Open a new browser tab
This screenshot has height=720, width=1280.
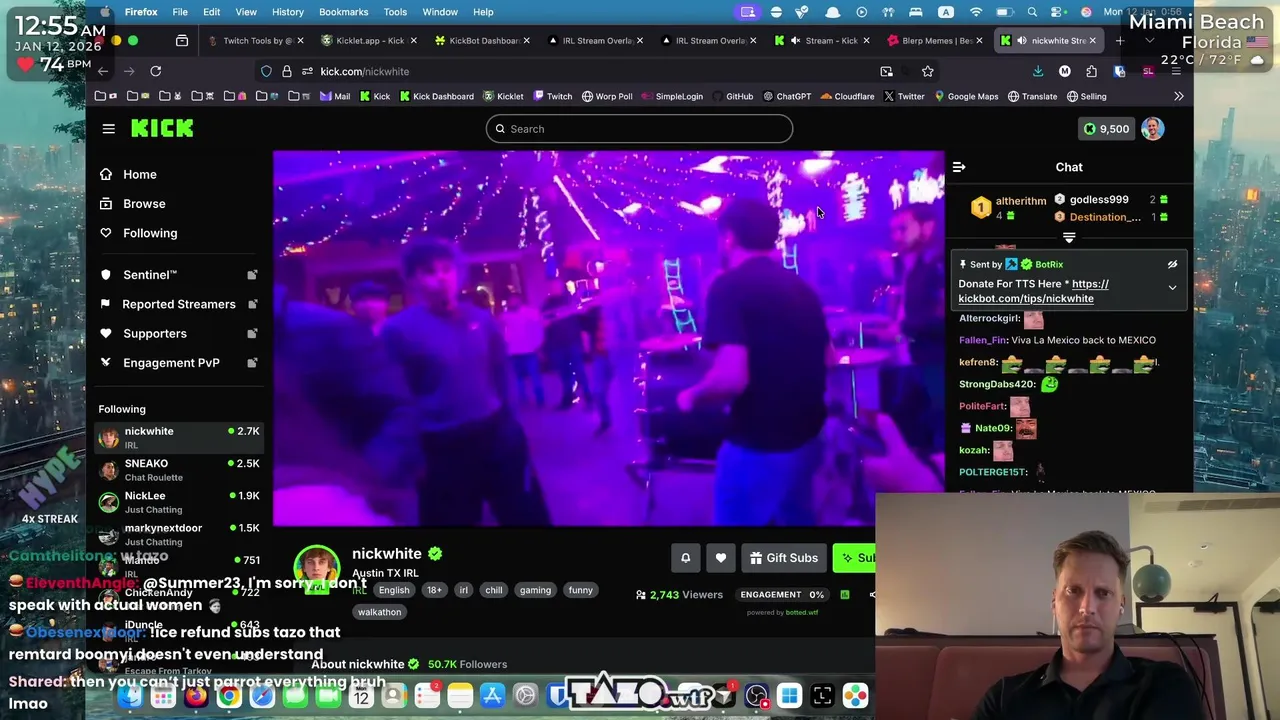(1120, 41)
